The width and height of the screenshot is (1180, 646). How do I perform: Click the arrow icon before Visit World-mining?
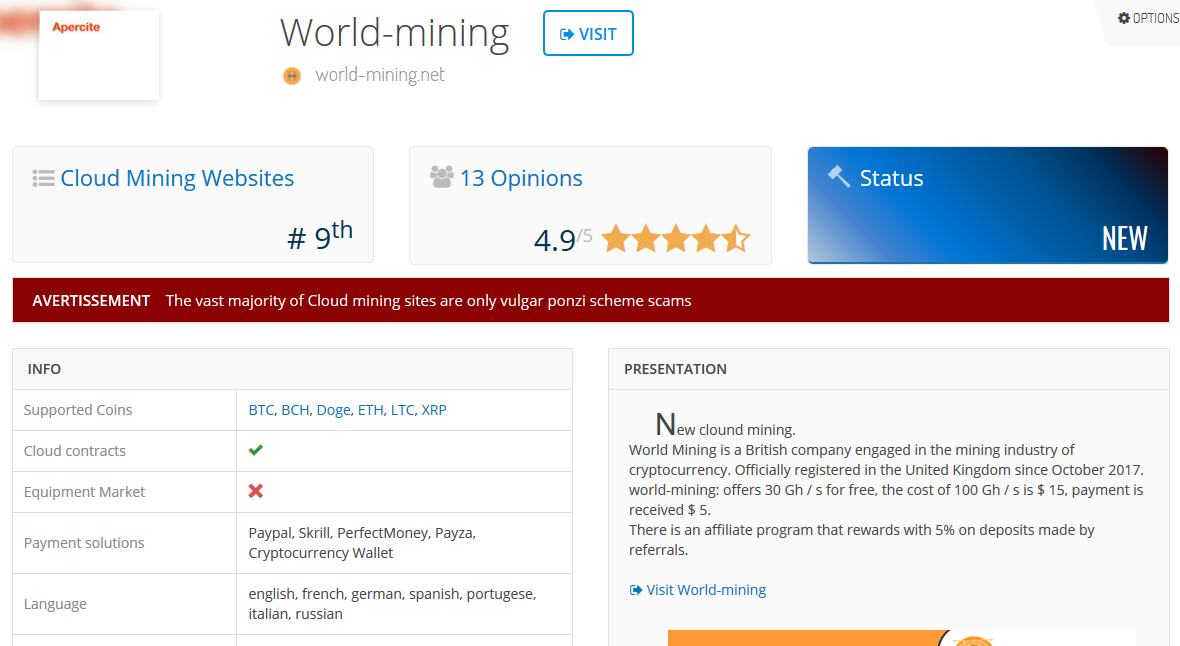click(636, 590)
